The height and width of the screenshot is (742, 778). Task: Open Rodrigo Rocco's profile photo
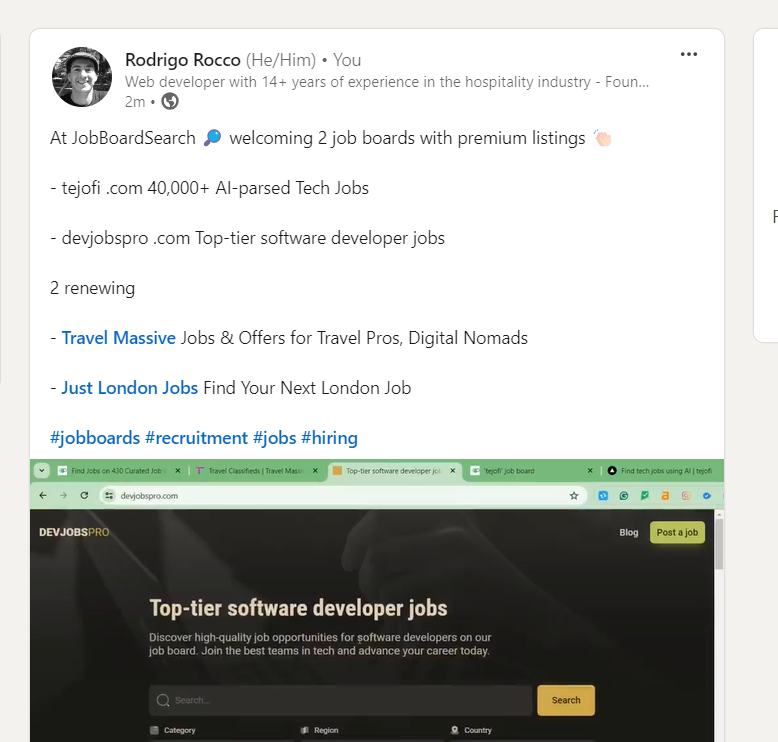point(82,77)
